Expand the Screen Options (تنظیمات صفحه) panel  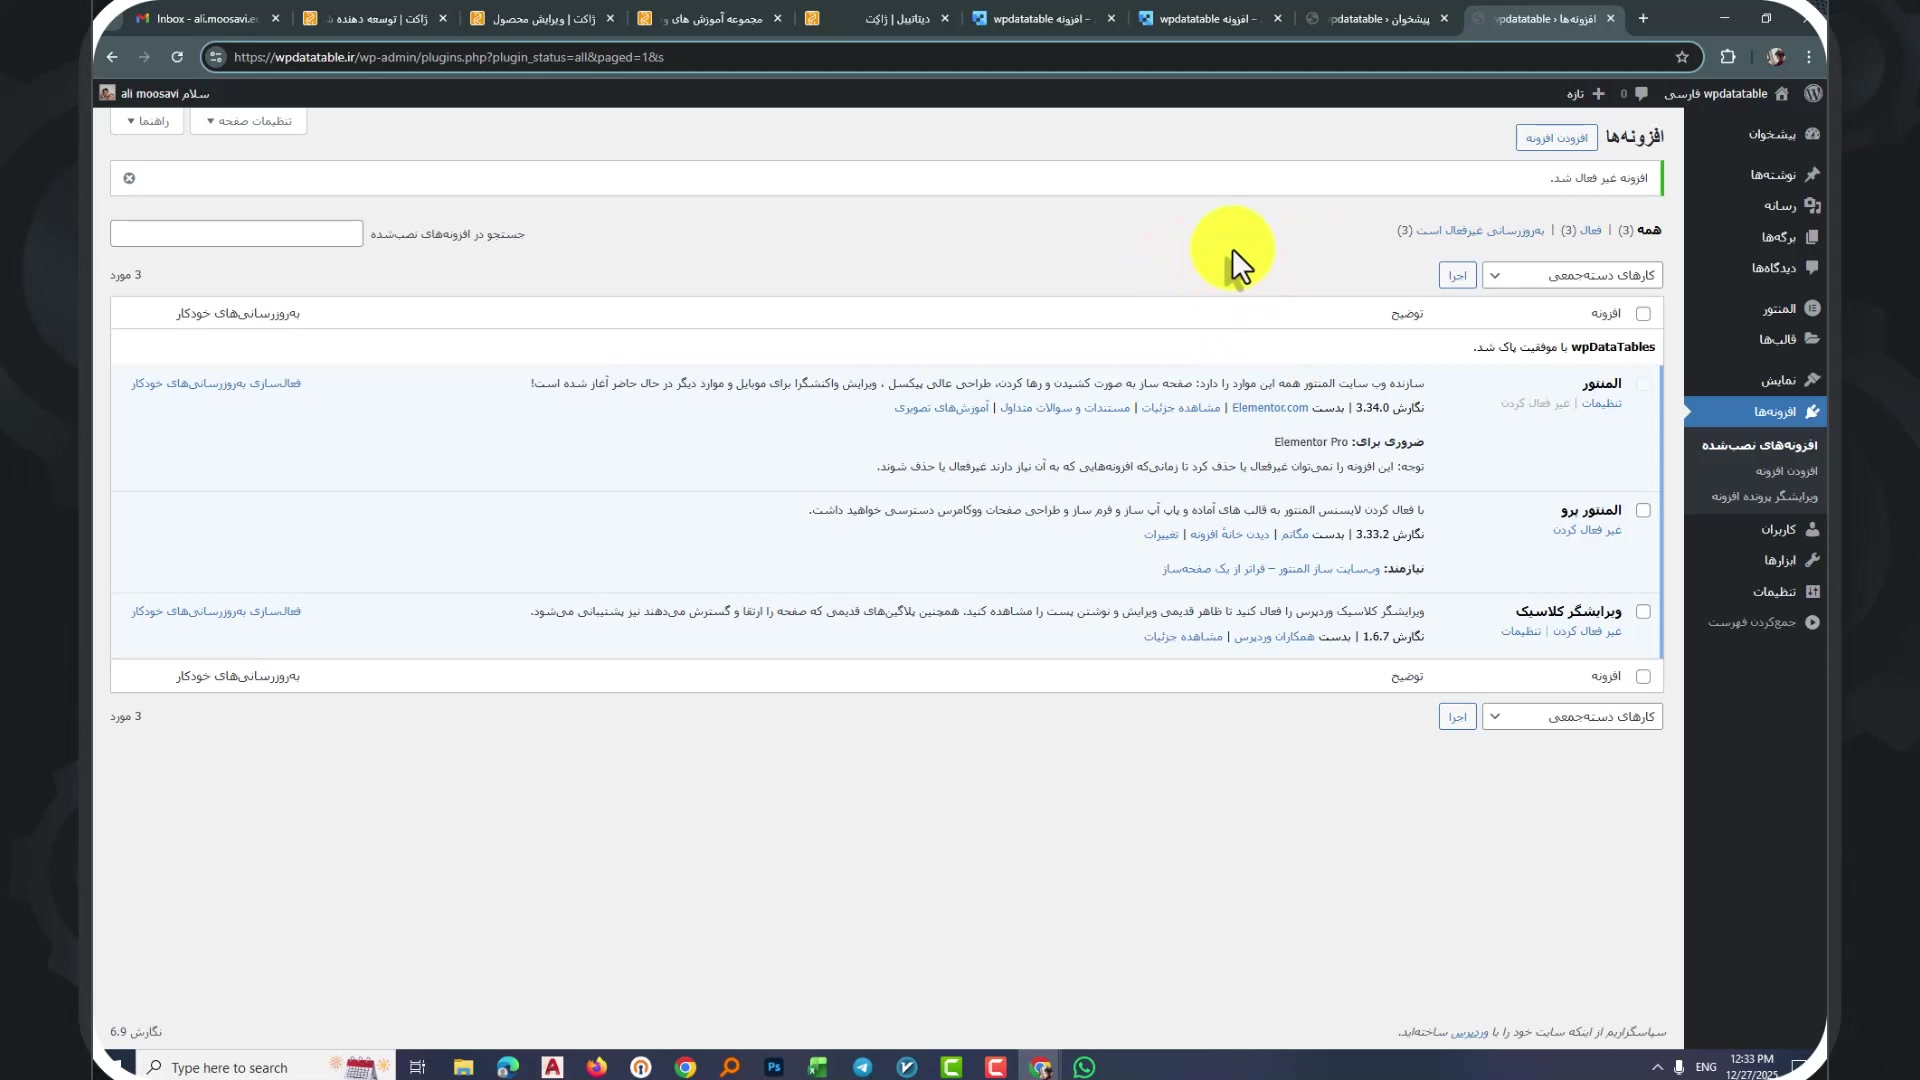point(248,121)
